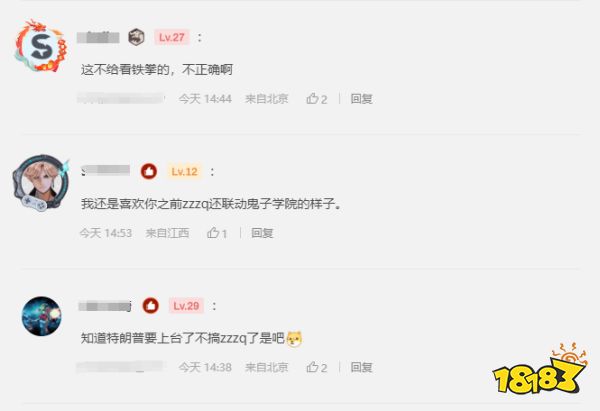The height and width of the screenshot is (411, 600).
Task: Click the hexagon badge beside Lv.27
Action: [x=136, y=37]
